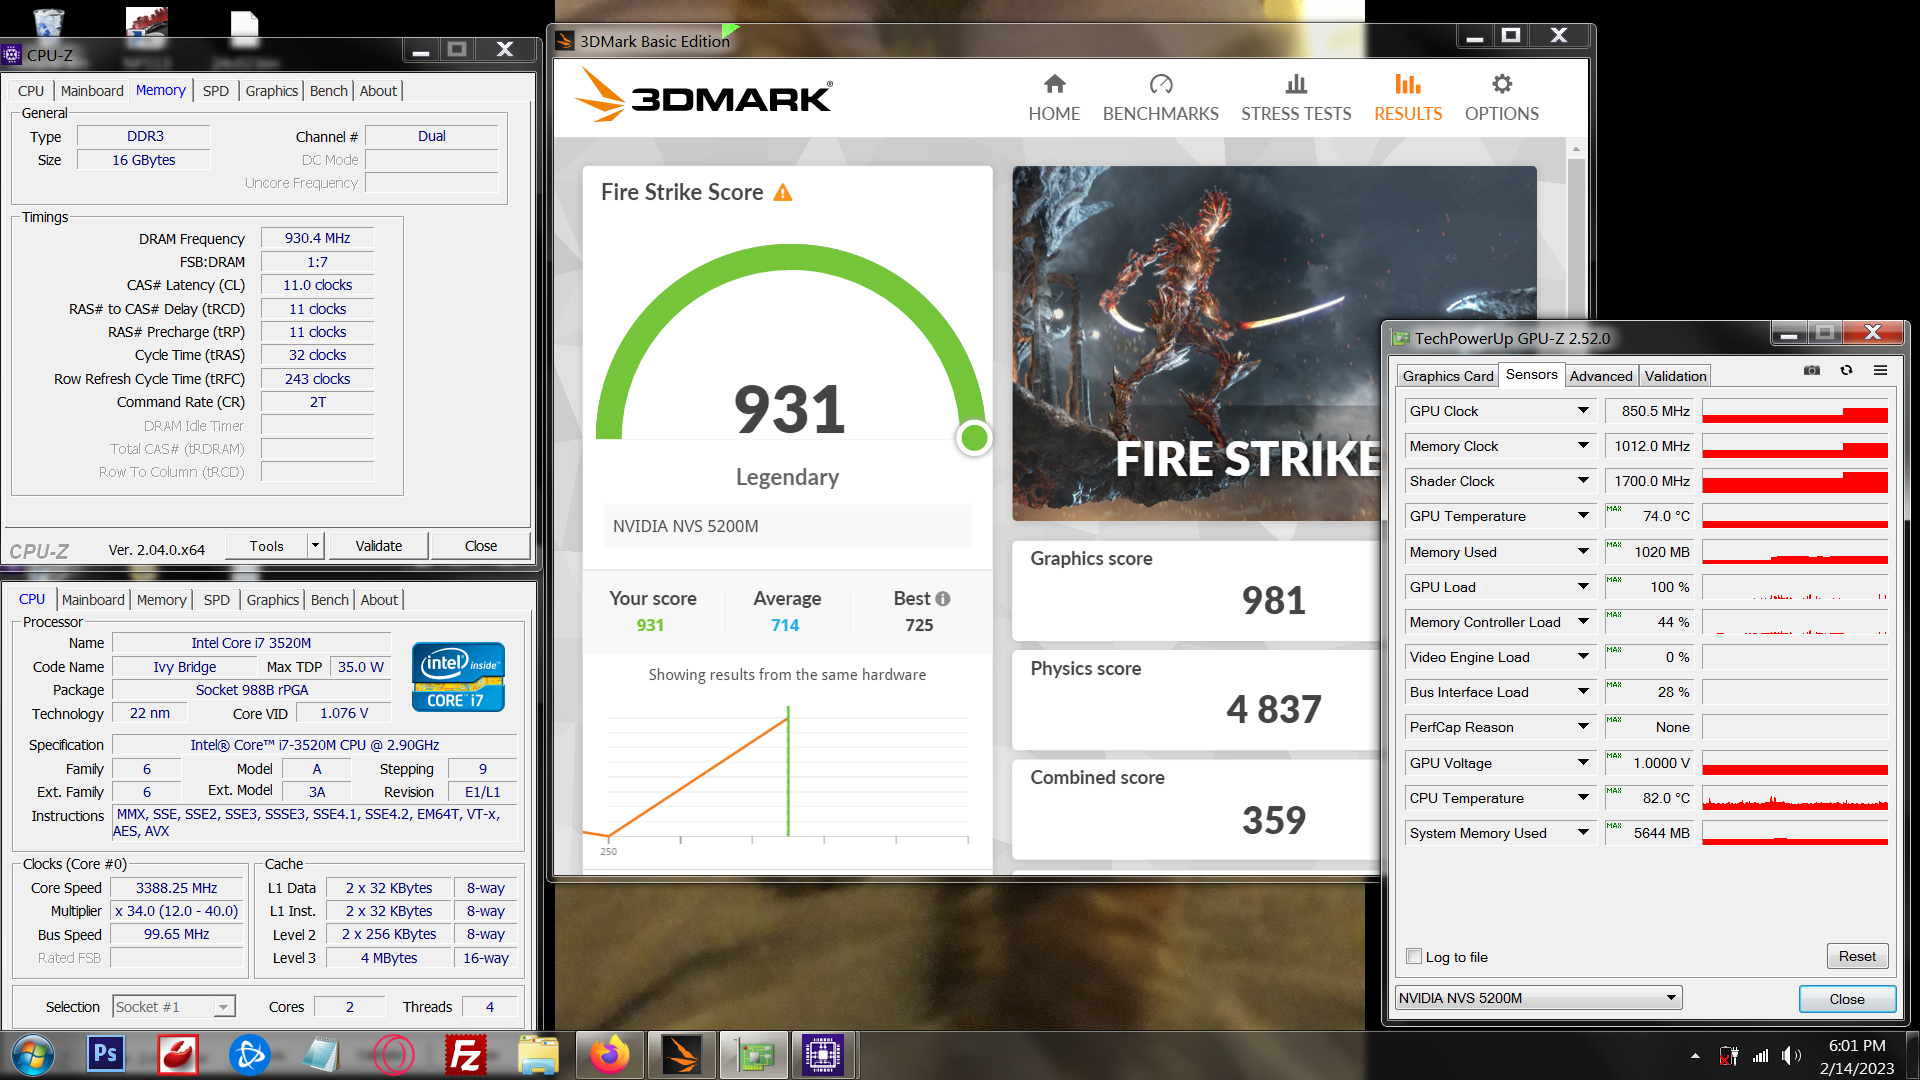Click the GPU-Z Reset button

pos(1857,956)
